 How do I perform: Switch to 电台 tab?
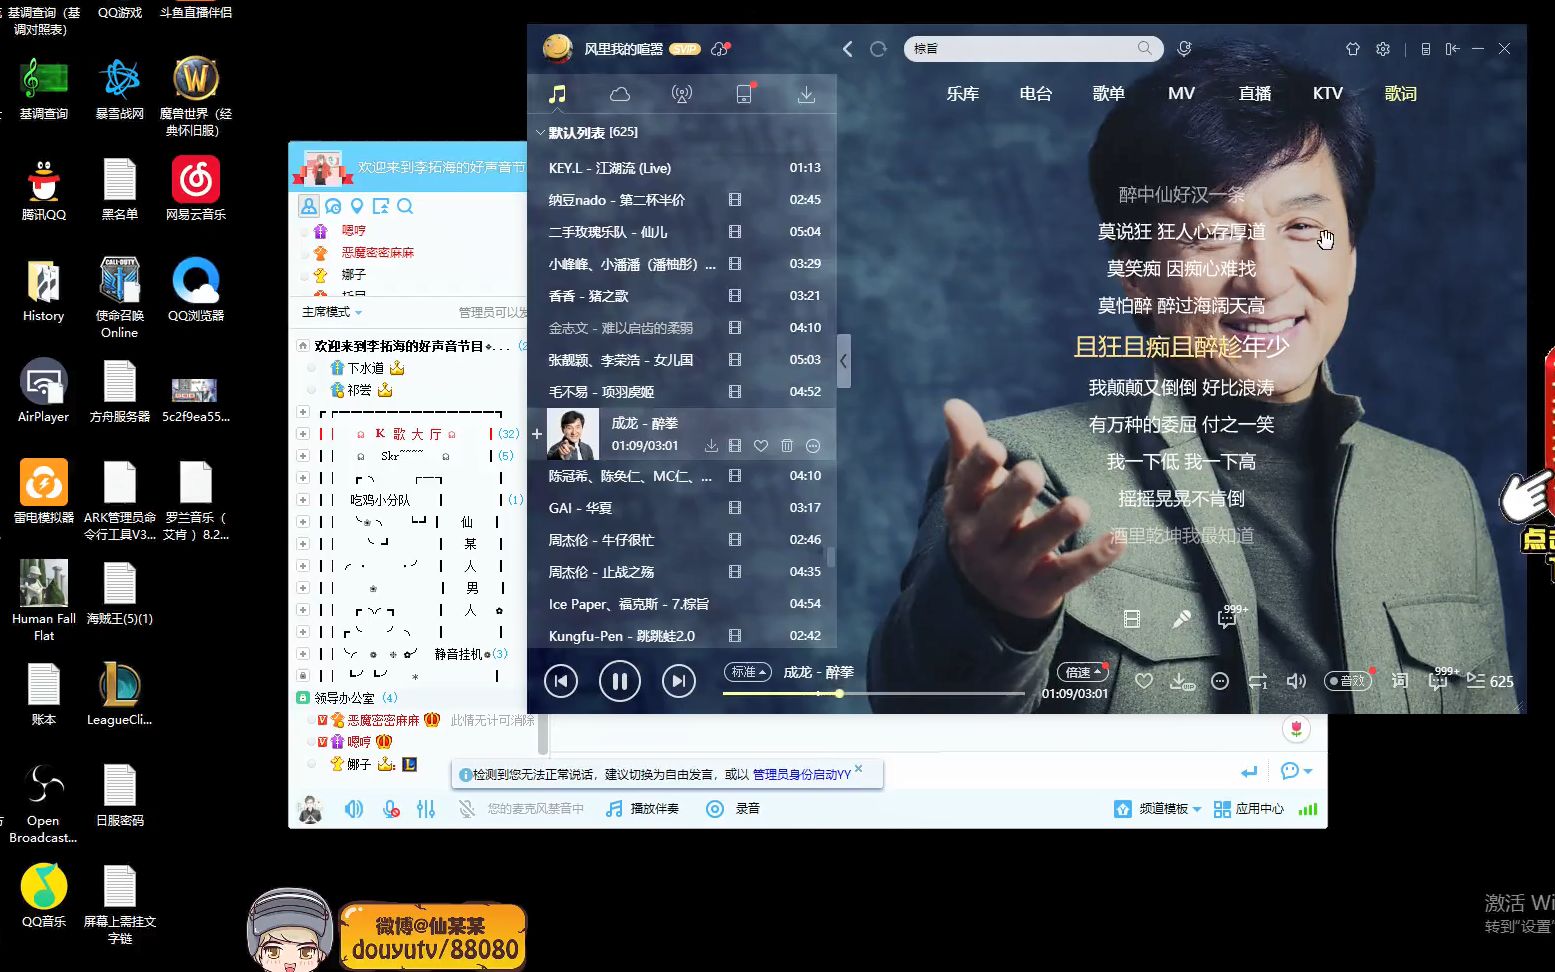coord(1035,94)
